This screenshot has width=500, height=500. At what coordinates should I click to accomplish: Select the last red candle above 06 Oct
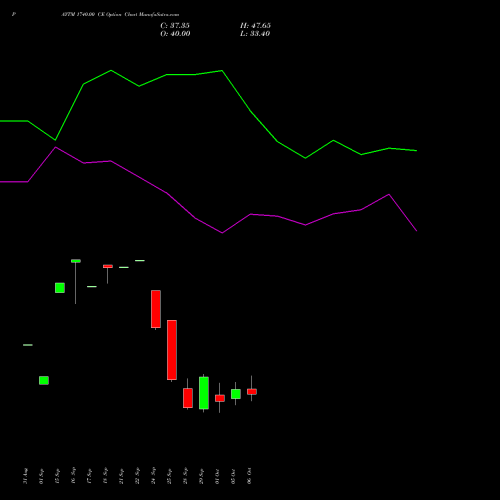pyautogui.click(x=252, y=392)
